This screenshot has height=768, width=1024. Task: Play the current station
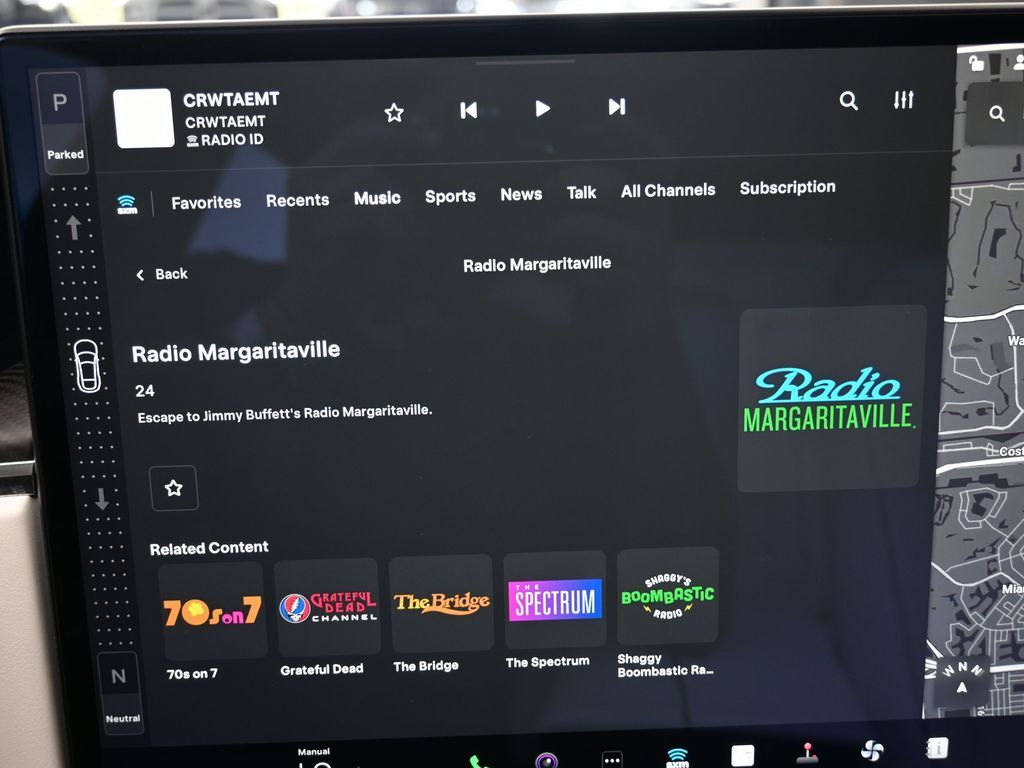pyautogui.click(x=542, y=108)
